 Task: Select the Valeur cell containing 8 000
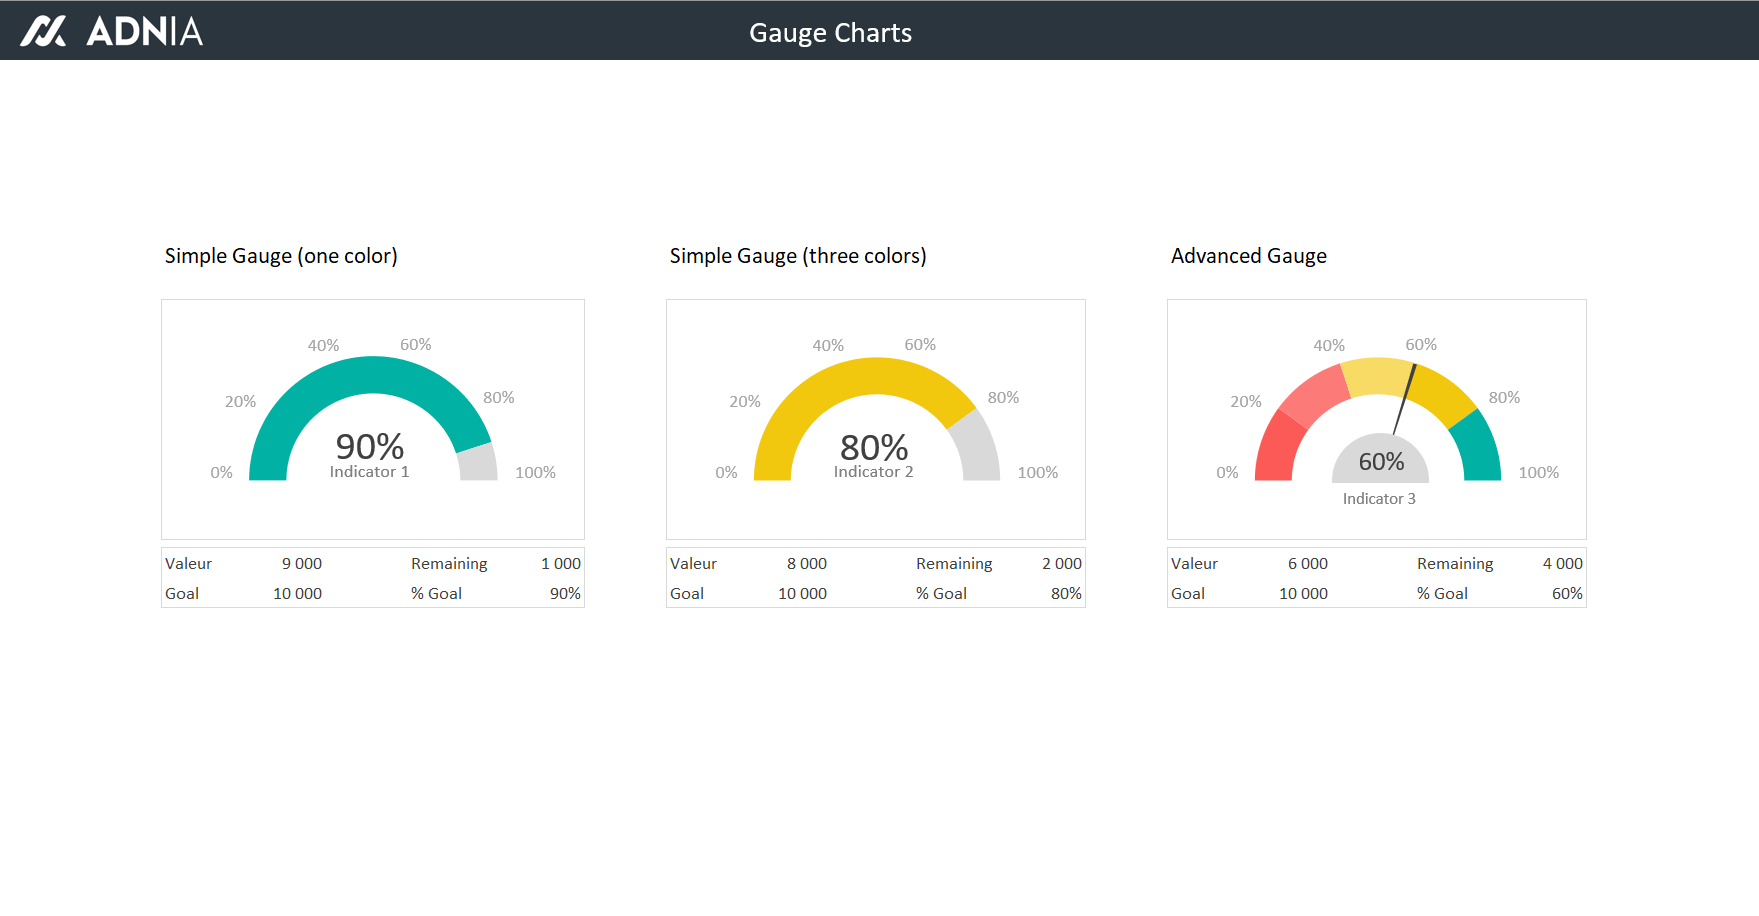pos(806,564)
